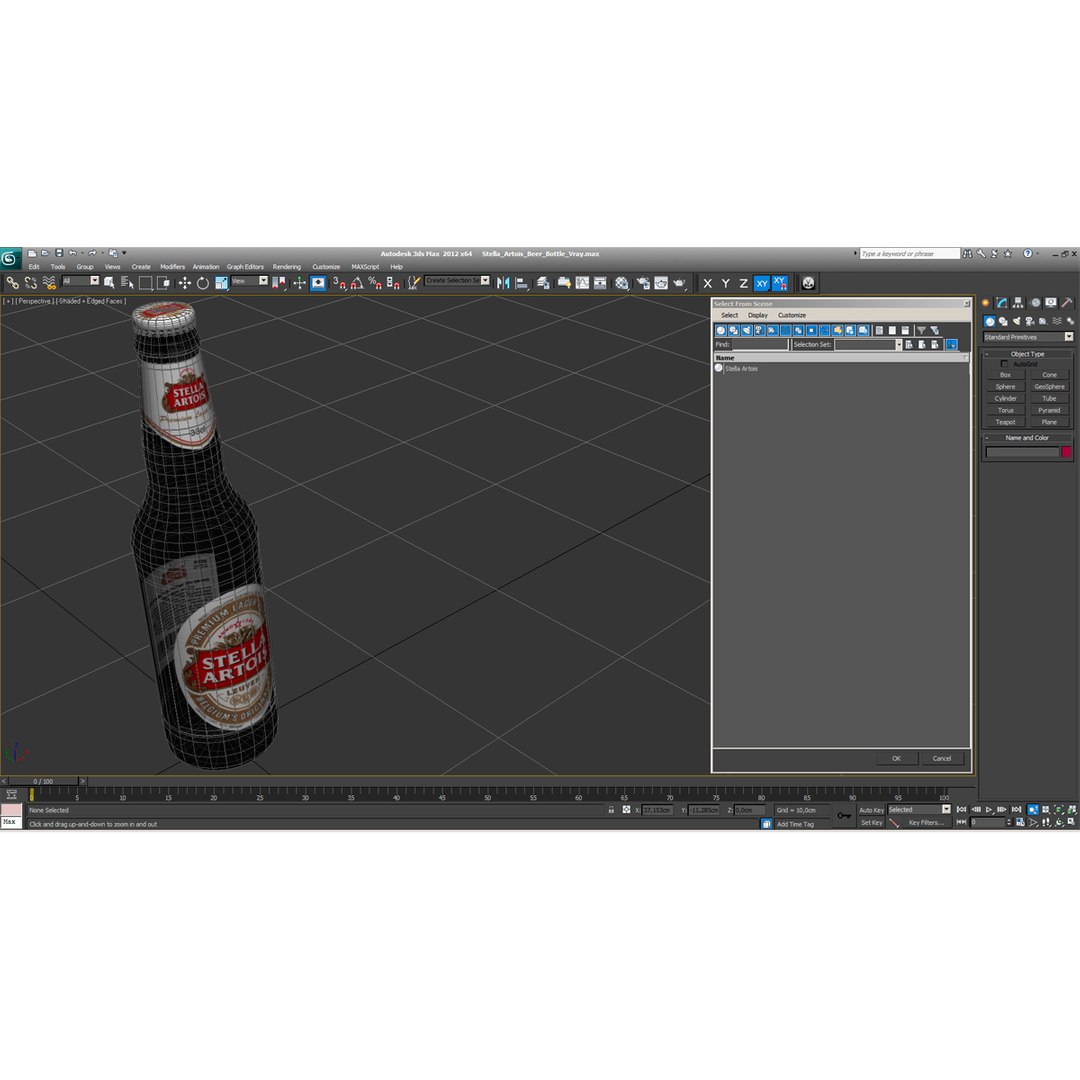Restrict transform to X axis

tap(707, 283)
